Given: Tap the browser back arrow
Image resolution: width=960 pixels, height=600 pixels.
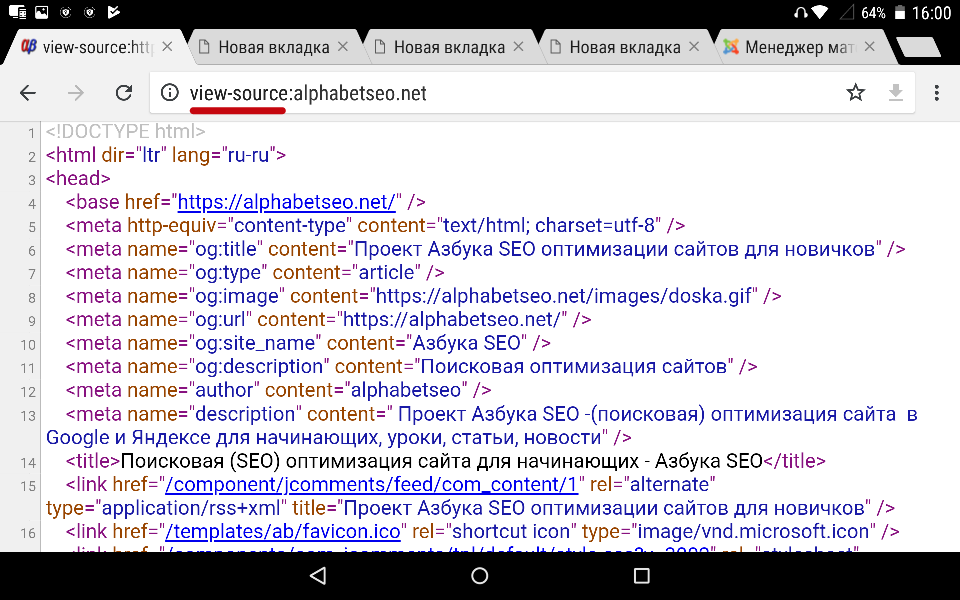Looking at the screenshot, I should click(28, 93).
